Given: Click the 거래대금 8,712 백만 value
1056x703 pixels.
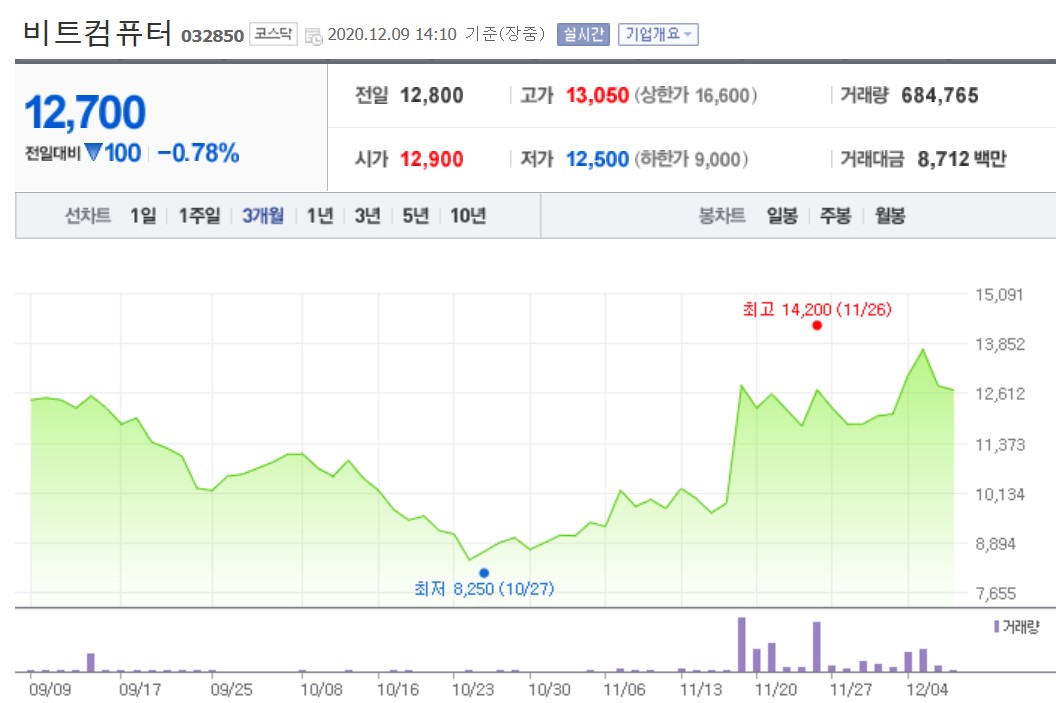Looking at the screenshot, I should 962,159.
